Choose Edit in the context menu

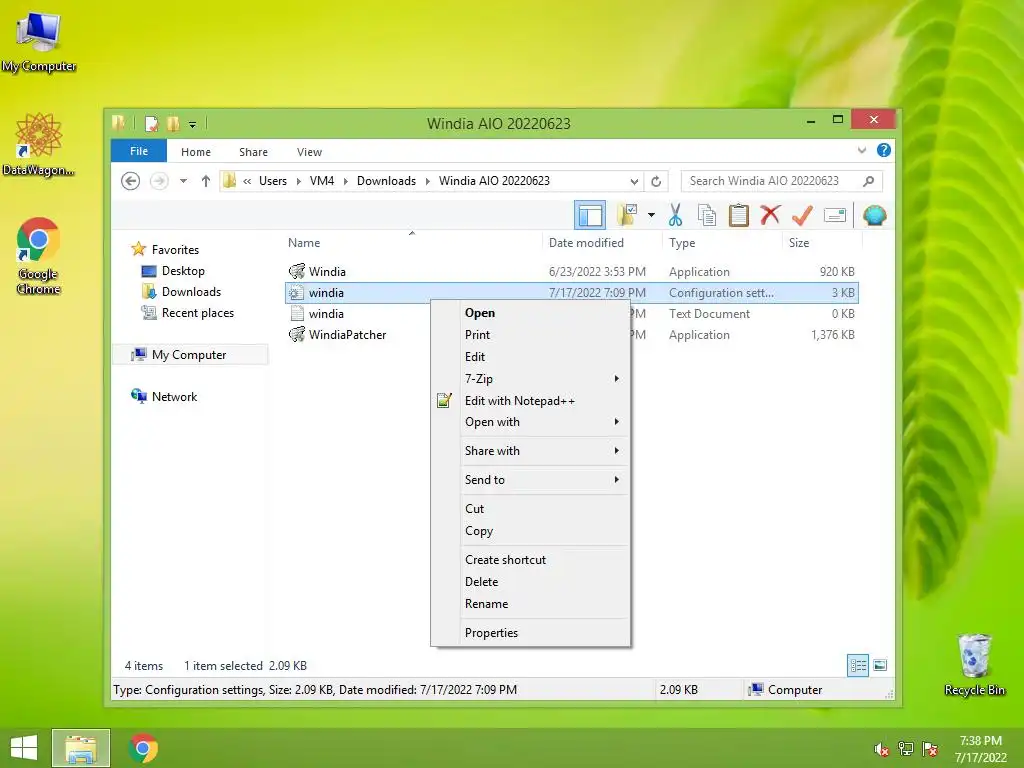point(530,357)
